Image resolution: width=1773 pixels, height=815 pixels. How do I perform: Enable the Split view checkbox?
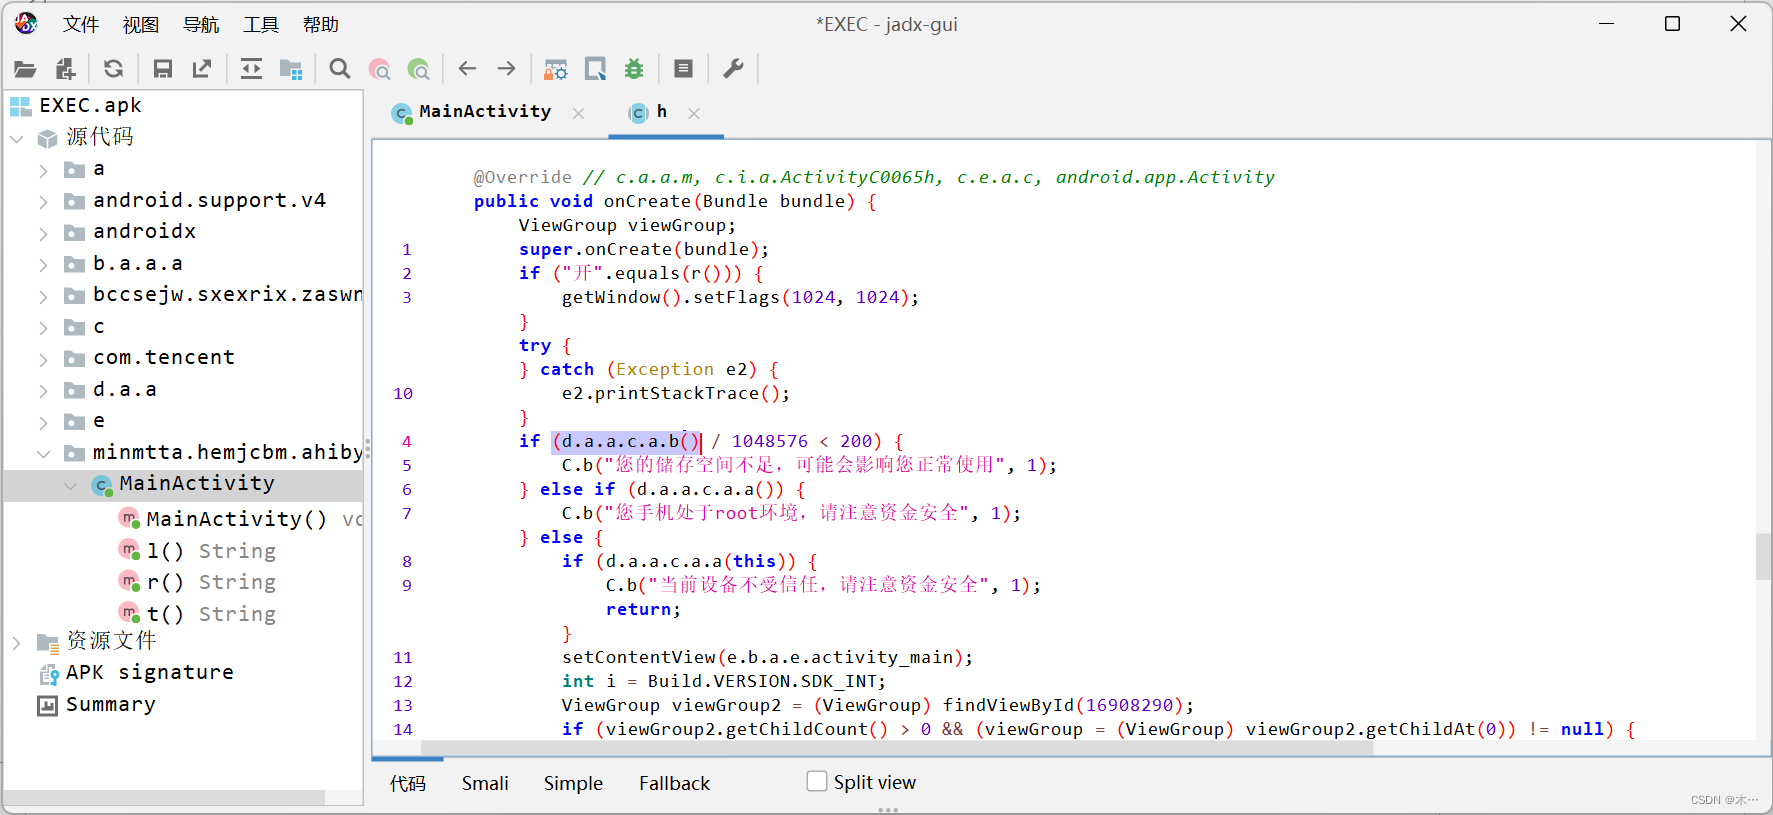pos(817,782)
